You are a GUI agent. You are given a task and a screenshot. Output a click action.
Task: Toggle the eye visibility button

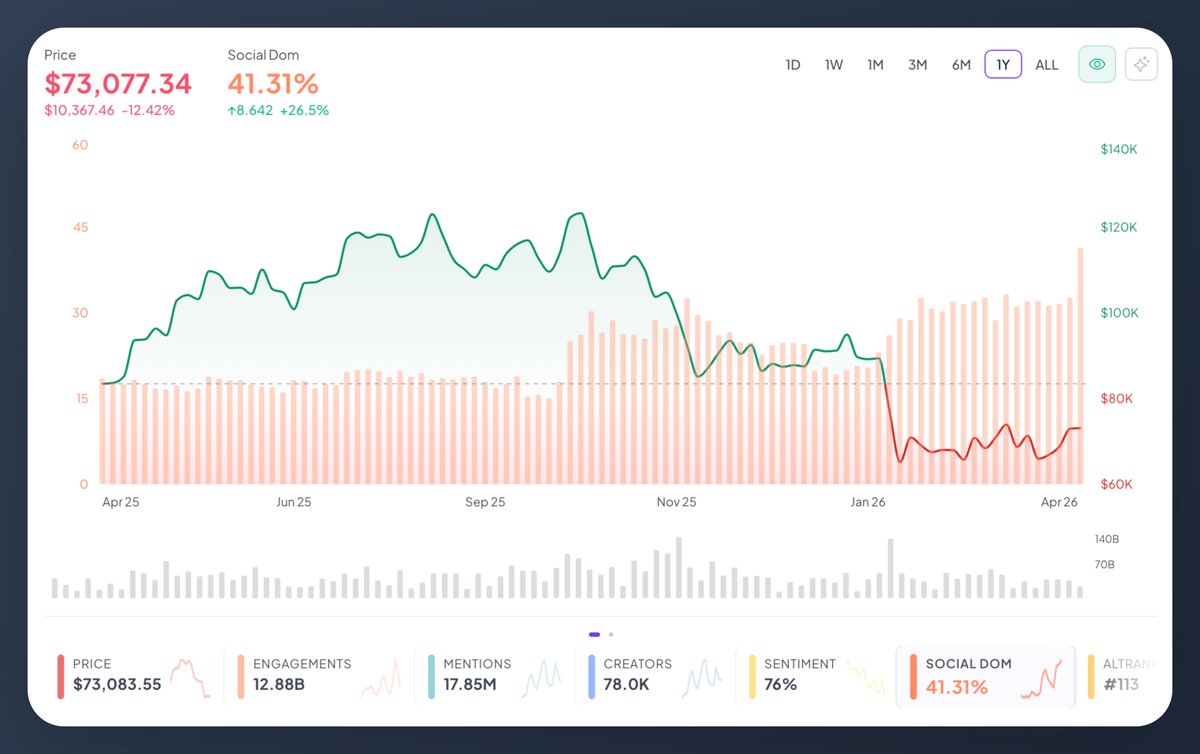click(x=1097, y=64)
